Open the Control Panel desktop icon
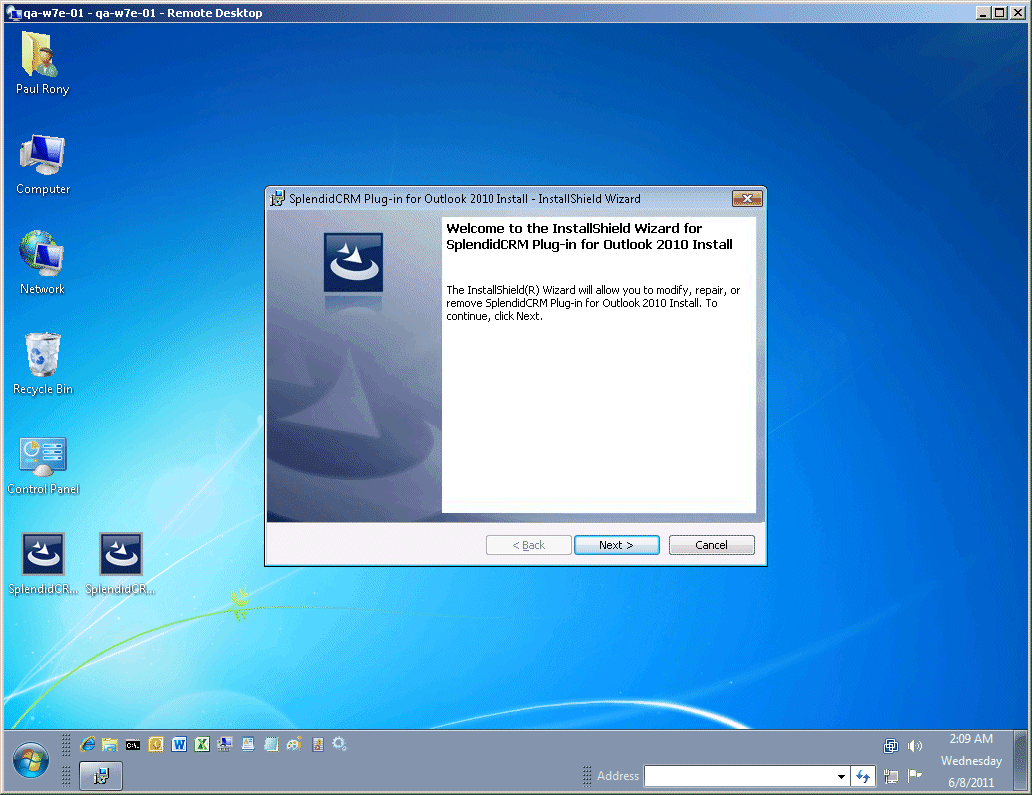This screenshot has width=1032, height=795. (x=42, y=457)
